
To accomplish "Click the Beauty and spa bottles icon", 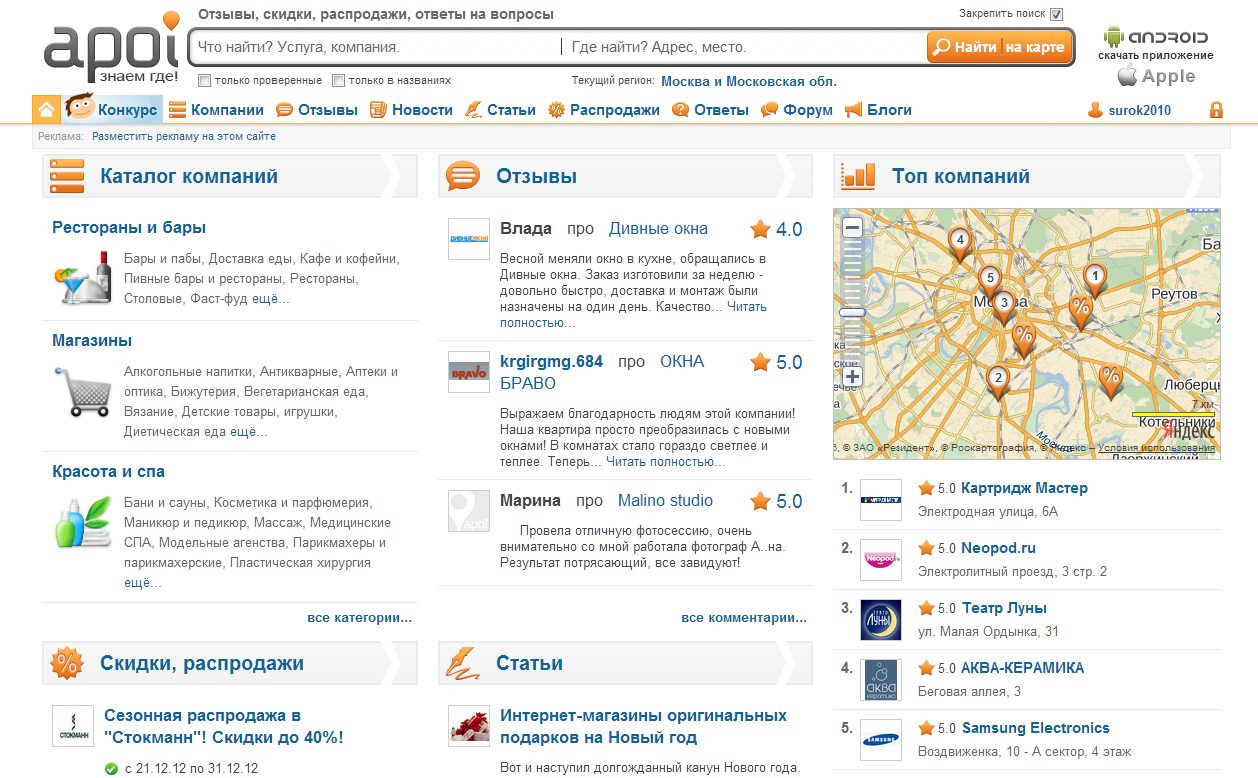I will (83, 522).
